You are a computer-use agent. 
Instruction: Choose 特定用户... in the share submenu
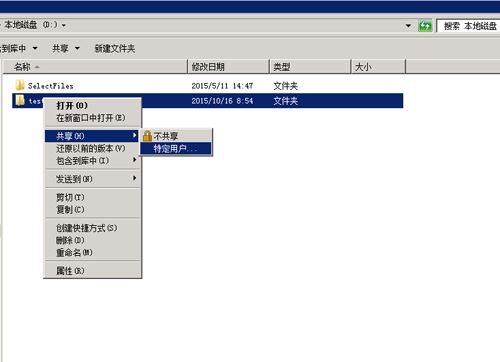click(x=176, y=149)
